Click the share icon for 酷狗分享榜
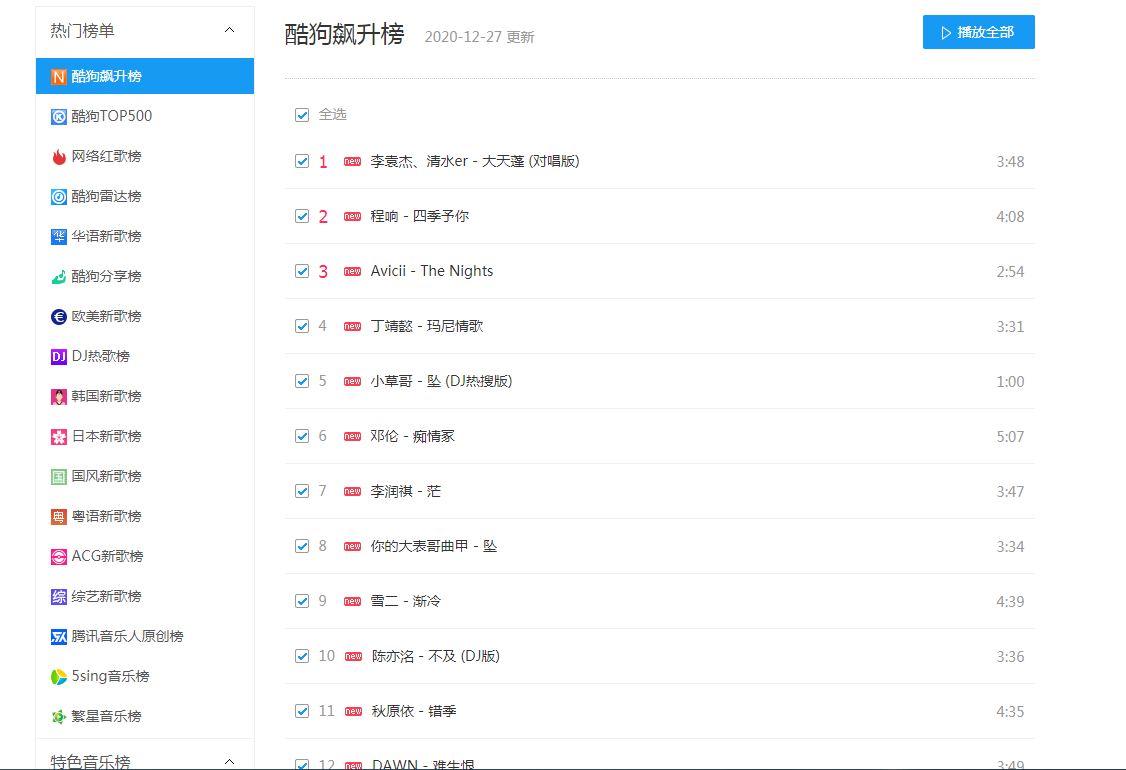1126x770 pixels. [x=59, y=277]
